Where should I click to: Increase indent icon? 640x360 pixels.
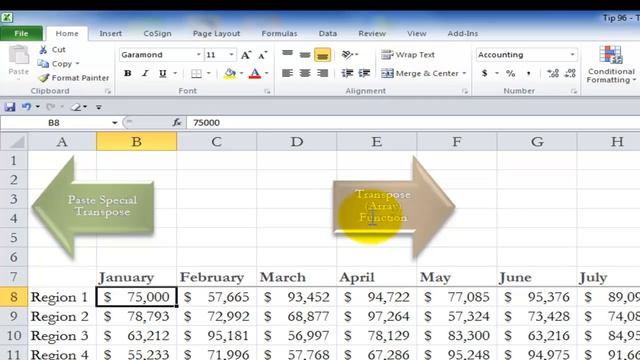(x=364, y=73)
